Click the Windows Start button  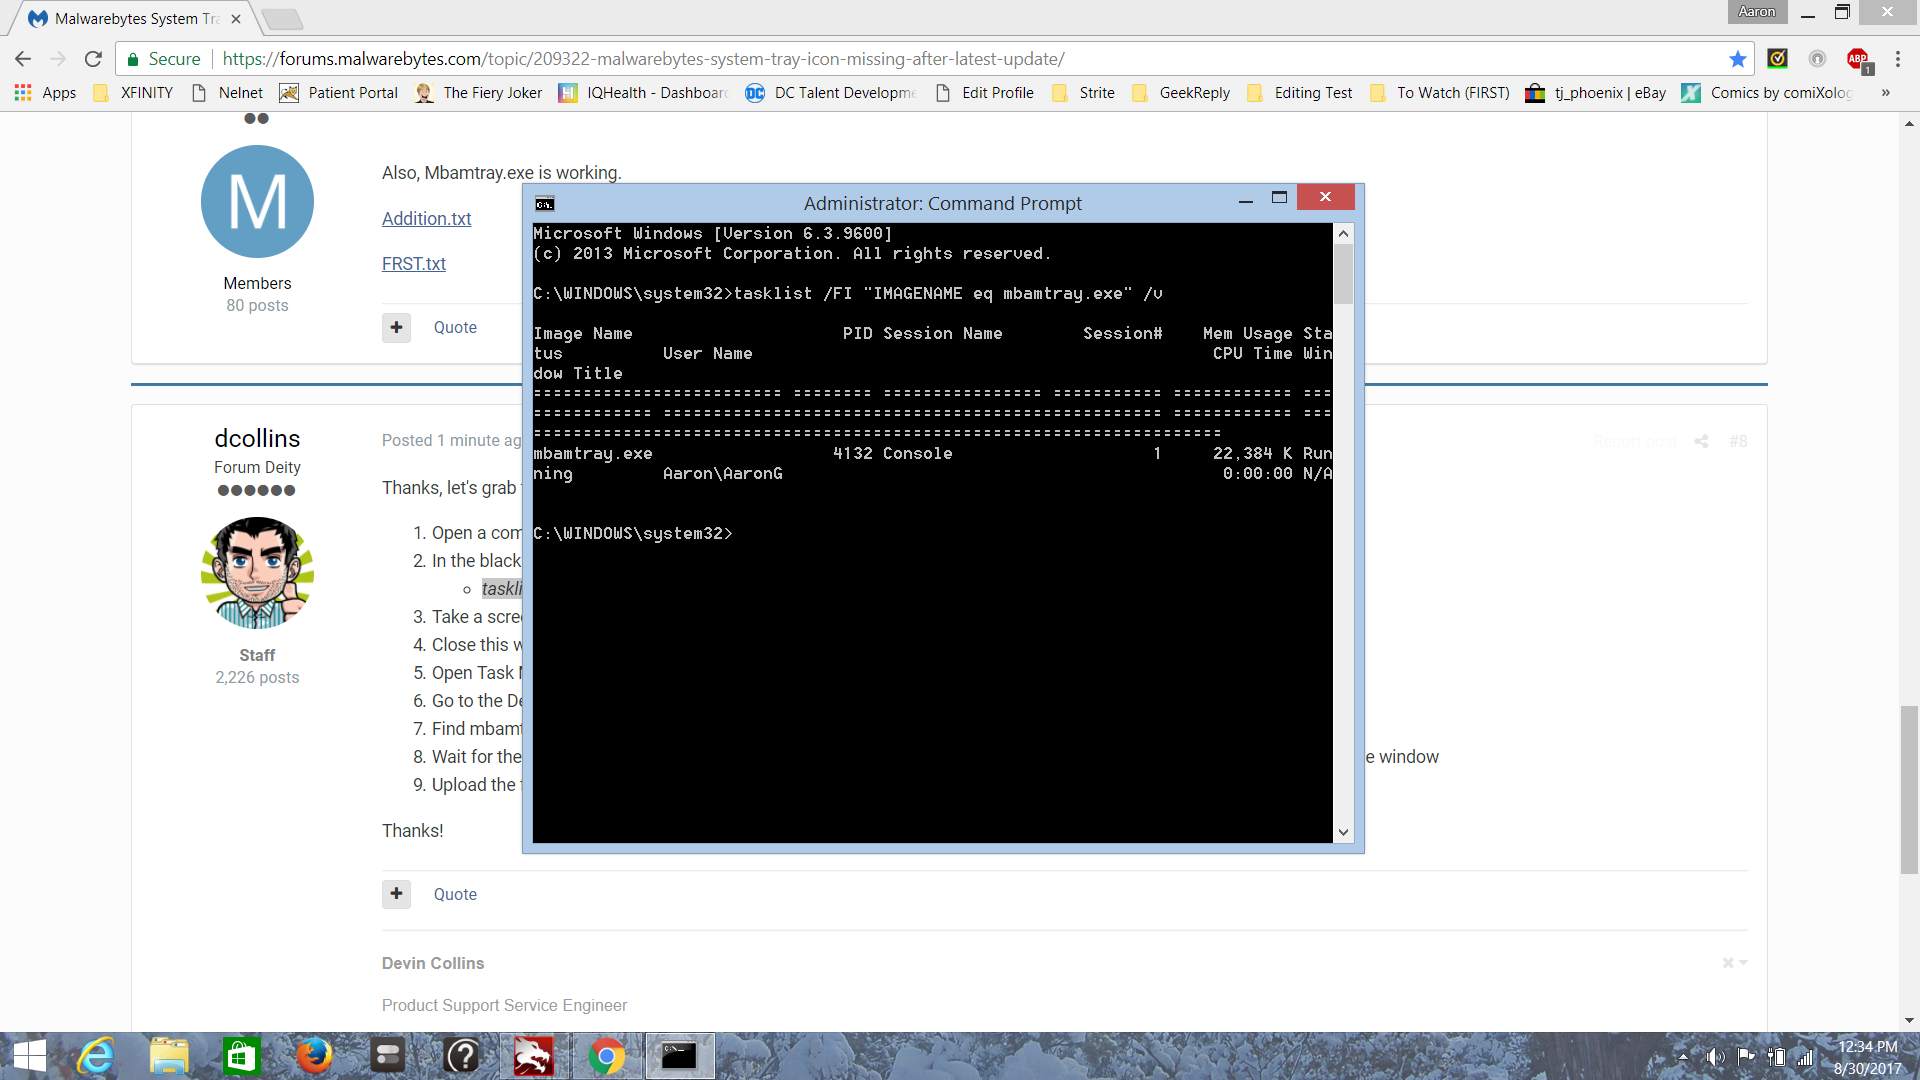coord(29,1056)
